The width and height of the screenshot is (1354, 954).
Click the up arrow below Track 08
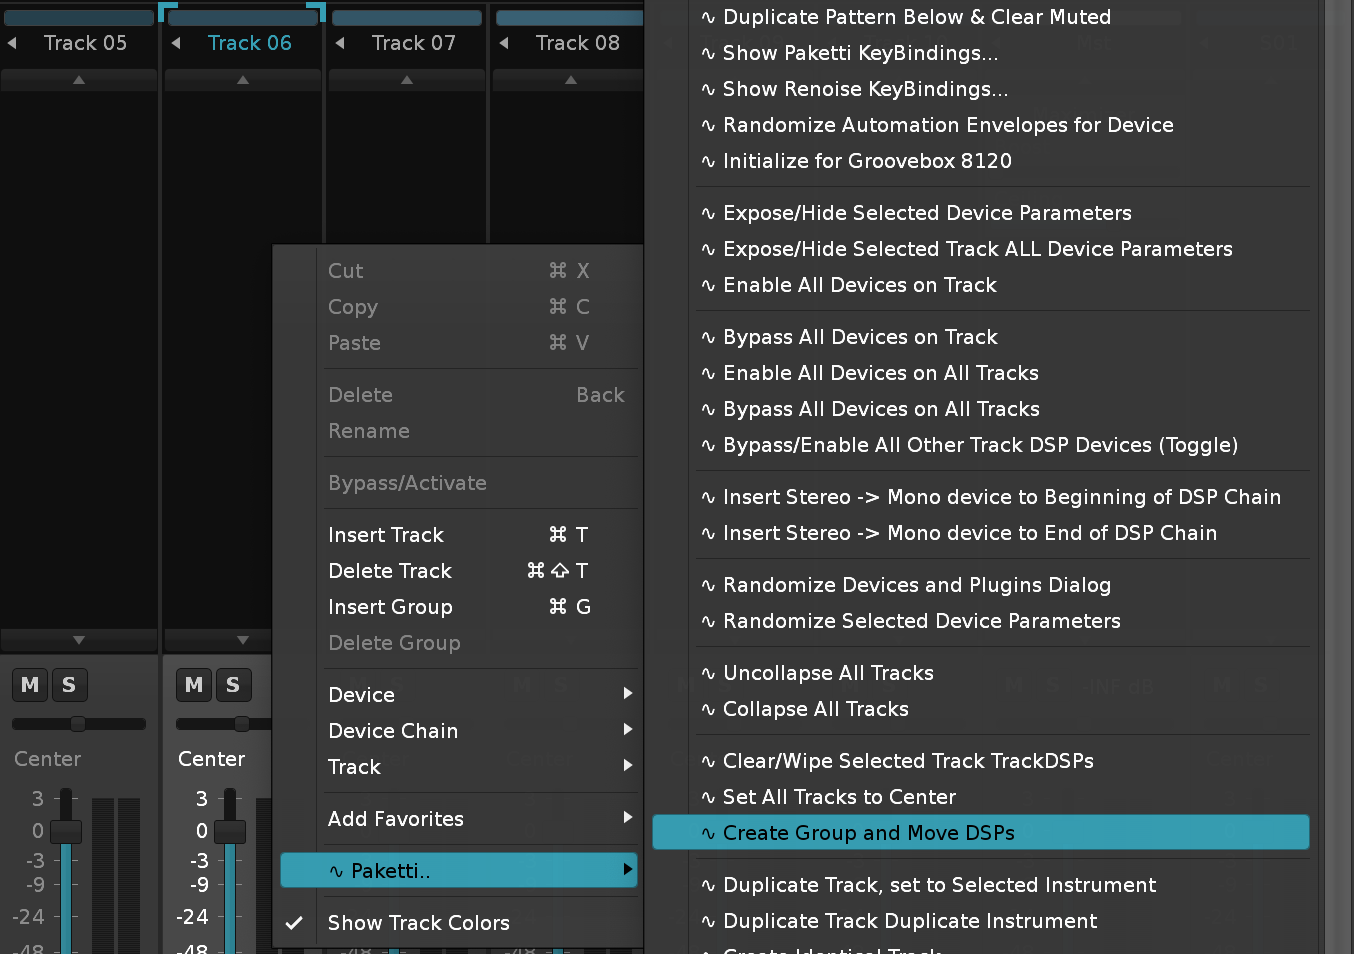click(570, 80)
